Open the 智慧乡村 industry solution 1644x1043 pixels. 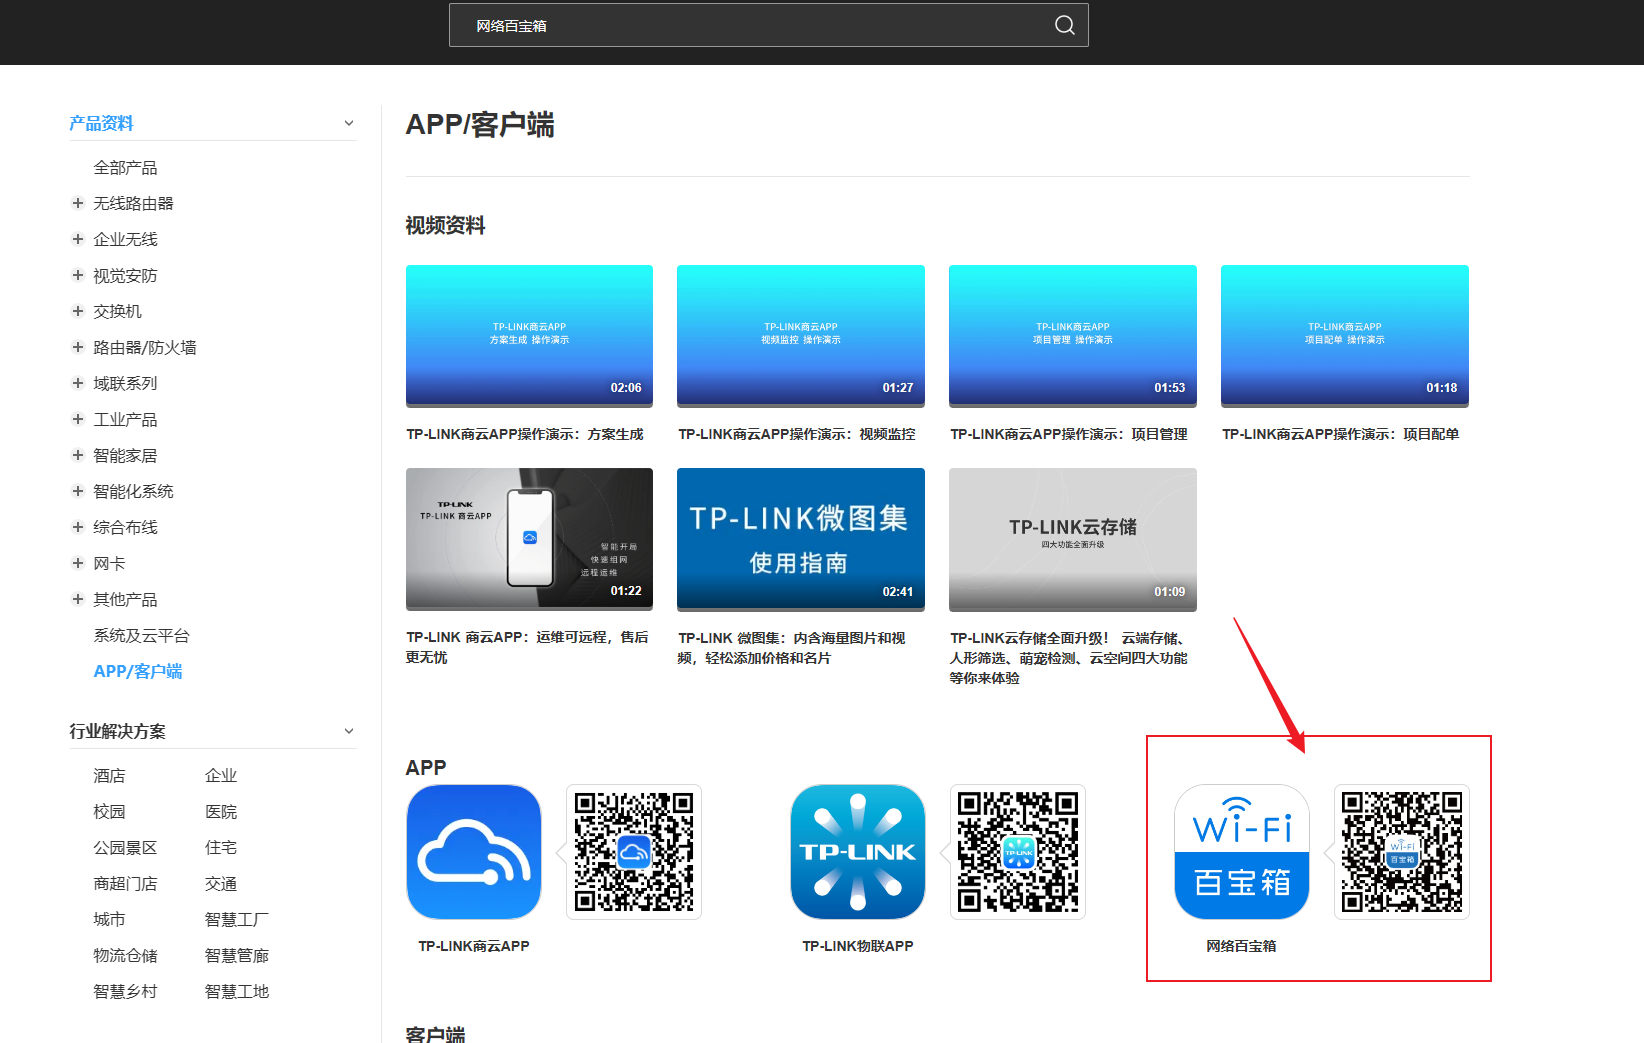click(125, 991)
